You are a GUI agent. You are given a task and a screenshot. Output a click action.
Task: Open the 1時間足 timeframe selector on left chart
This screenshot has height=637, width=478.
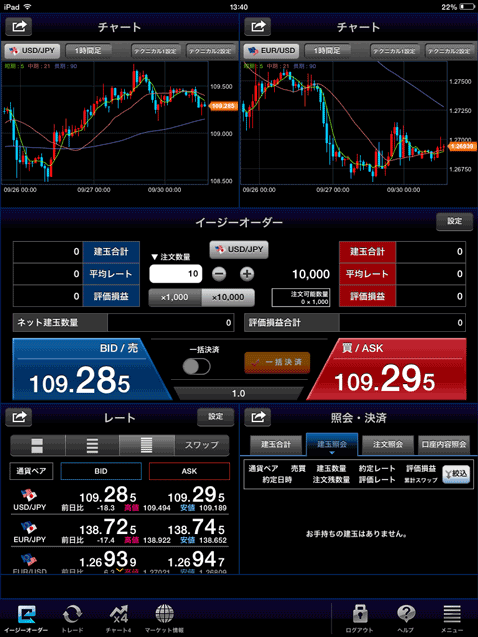pos(88,51)
